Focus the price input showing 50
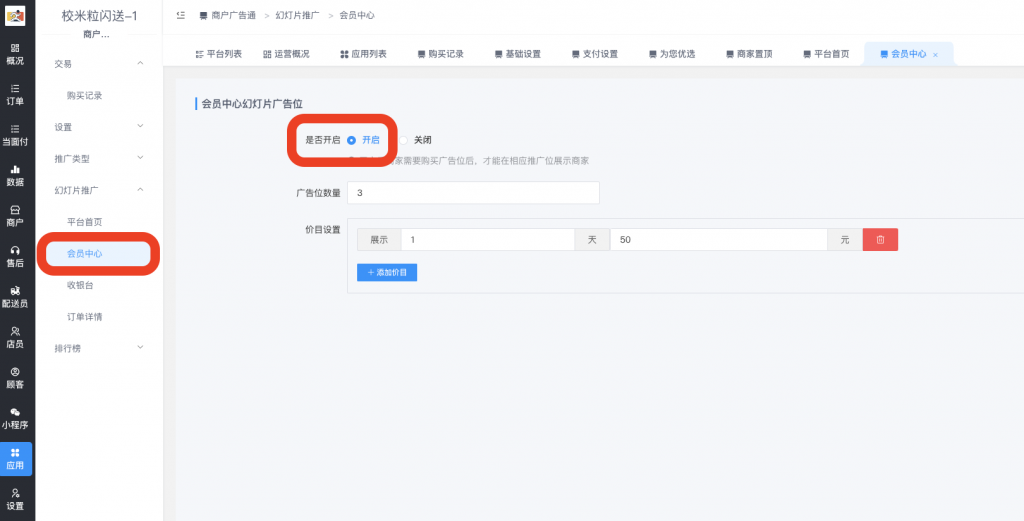This screenshot has height=521, width=1024. [x=718, y=240]
